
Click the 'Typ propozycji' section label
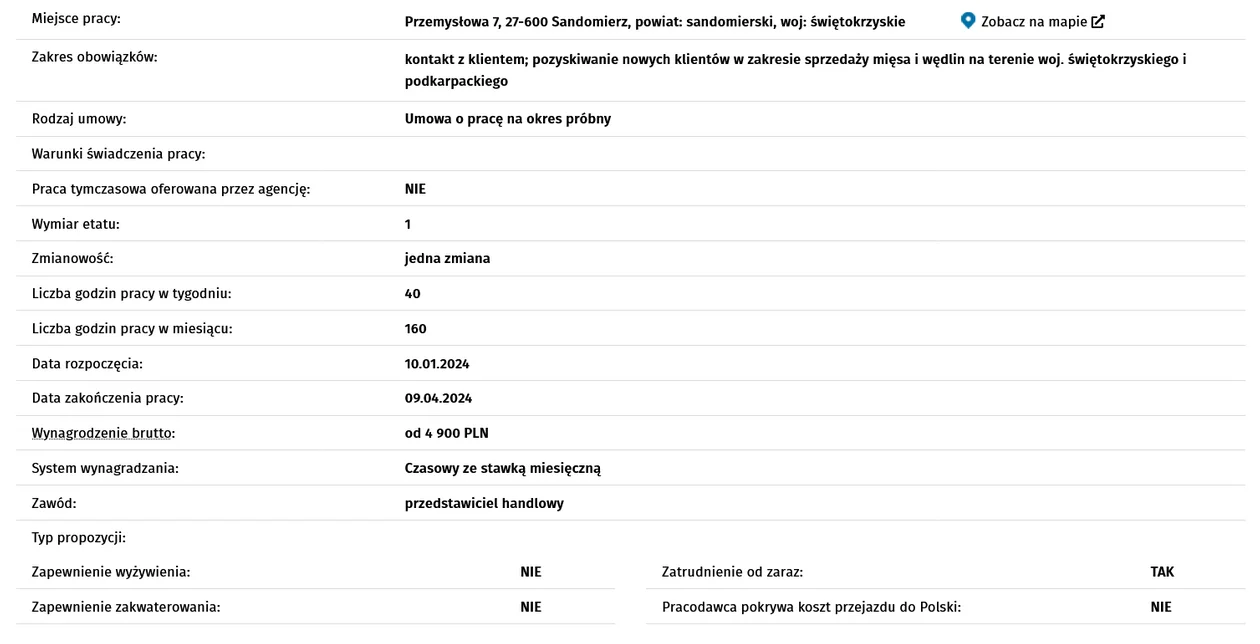79,538
